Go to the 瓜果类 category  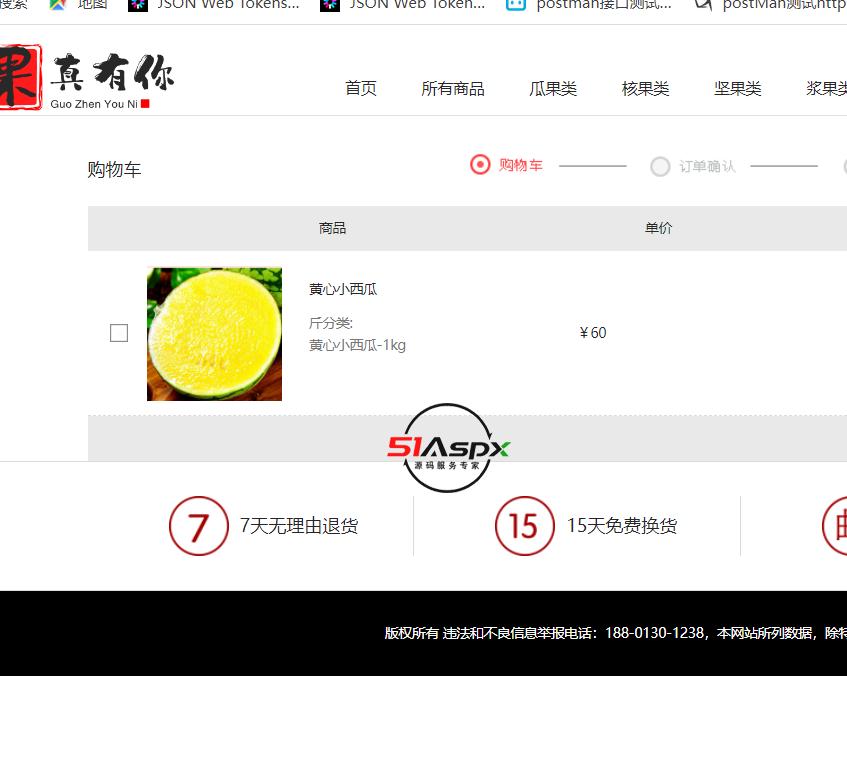click(553, 88)
